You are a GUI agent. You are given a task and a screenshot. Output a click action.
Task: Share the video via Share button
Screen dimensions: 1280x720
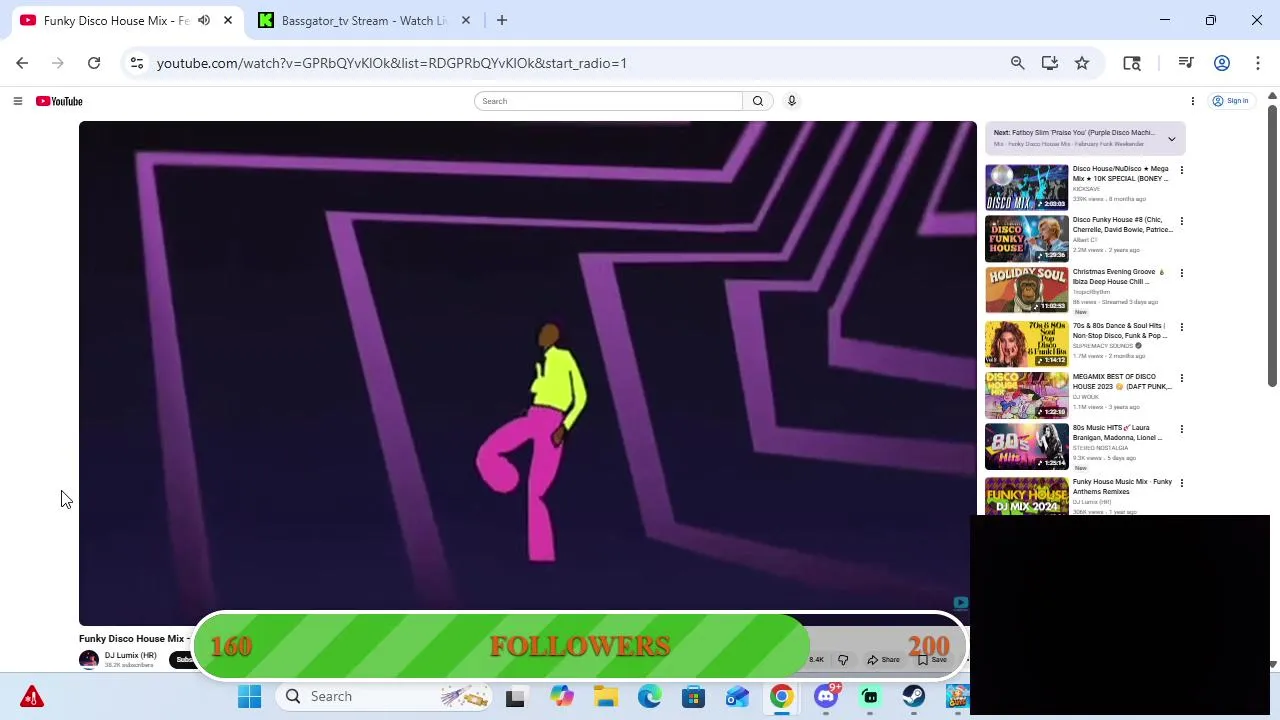tap(884, 660)
